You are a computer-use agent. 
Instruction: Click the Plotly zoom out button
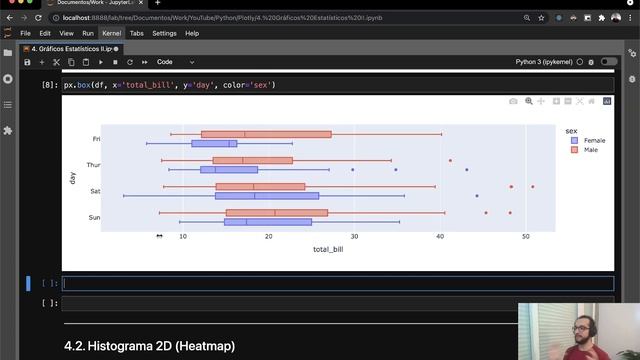[x=568, y=101]
